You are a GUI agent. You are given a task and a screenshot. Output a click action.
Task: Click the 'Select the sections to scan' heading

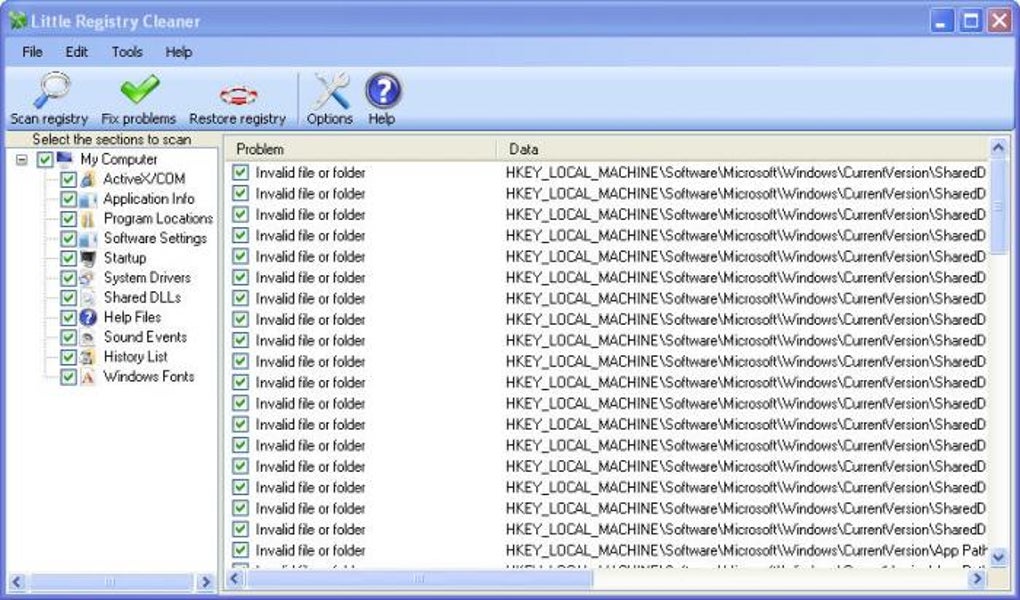[x=112, y=139]
